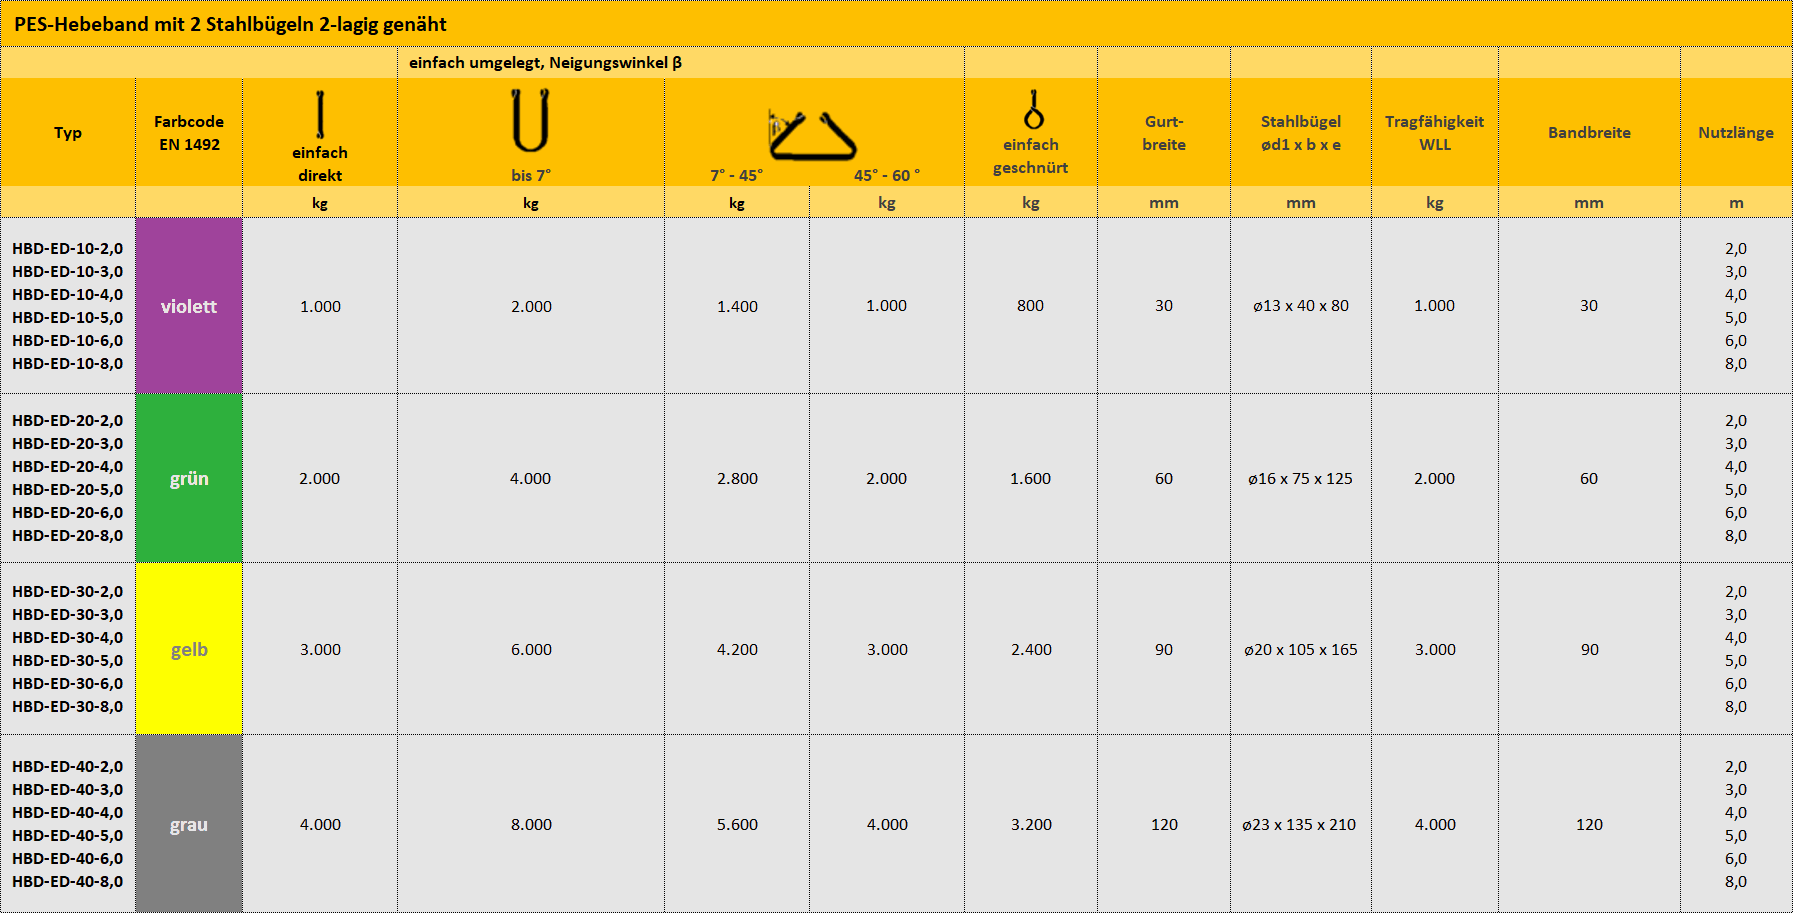Select the gray 'grau' color cell
Image resolution: width=1793 pixels, height=913 pixels.
tap(189, 824)
